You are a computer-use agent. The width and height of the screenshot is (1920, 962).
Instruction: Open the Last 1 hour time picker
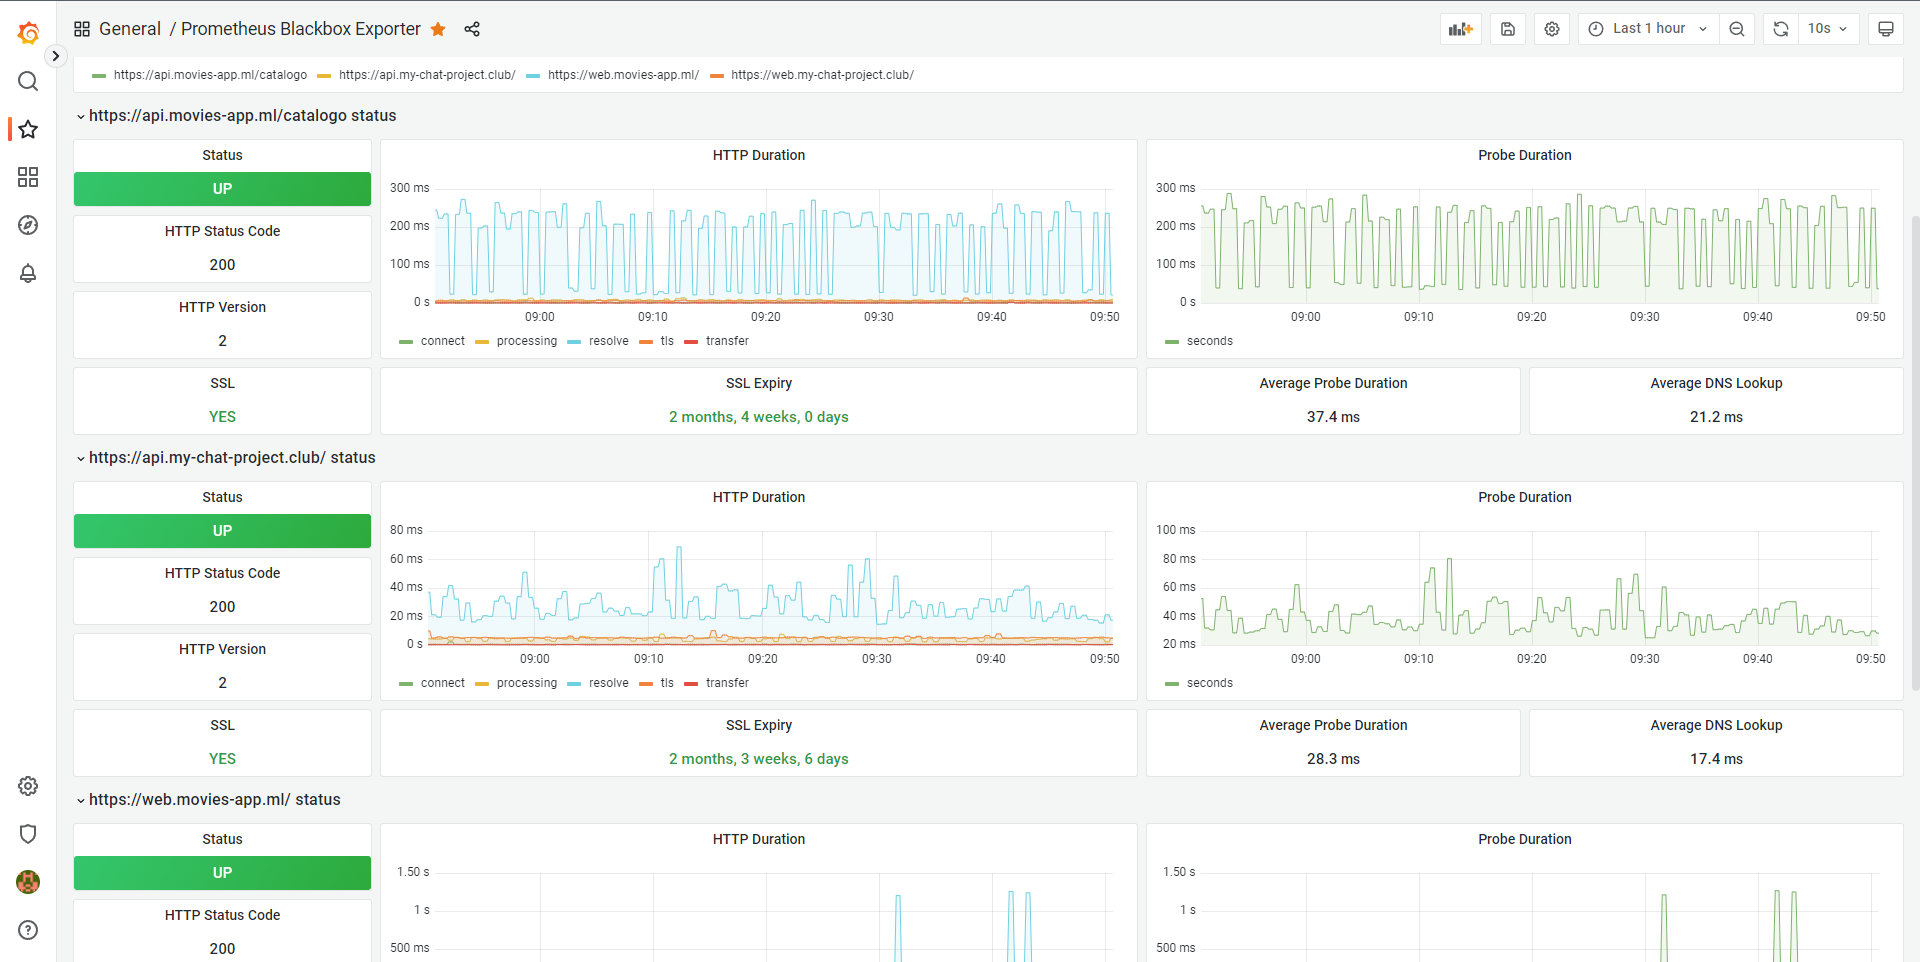pos(1648,29)
